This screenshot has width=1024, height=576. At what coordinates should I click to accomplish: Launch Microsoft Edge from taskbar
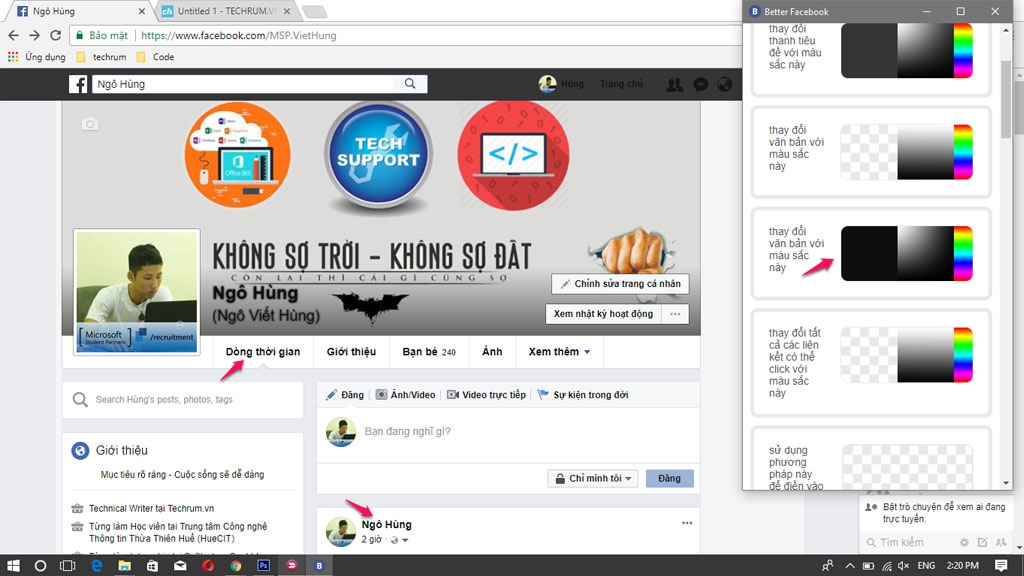(x=96, y=566)
